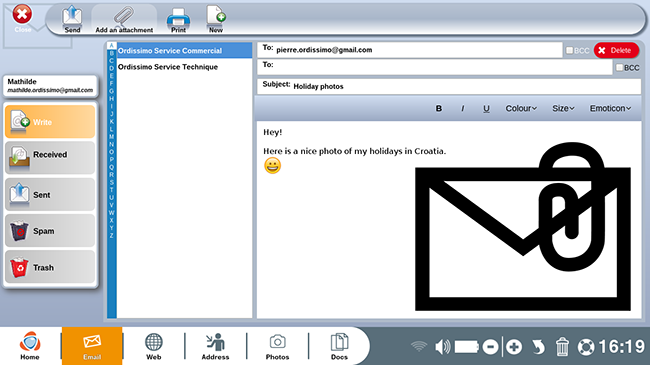Open the Trash folder
Screen dimensions: 650x365
(x=50, y=267)
